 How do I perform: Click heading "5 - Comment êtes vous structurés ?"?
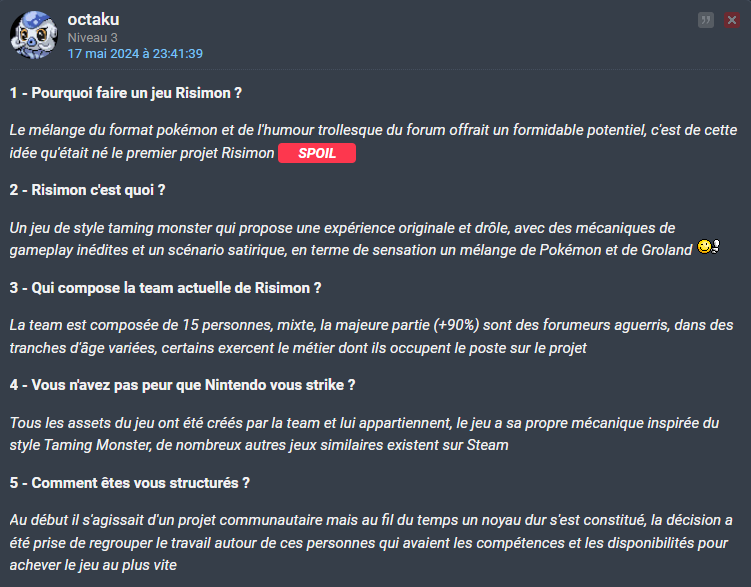[x=130, y=482]
